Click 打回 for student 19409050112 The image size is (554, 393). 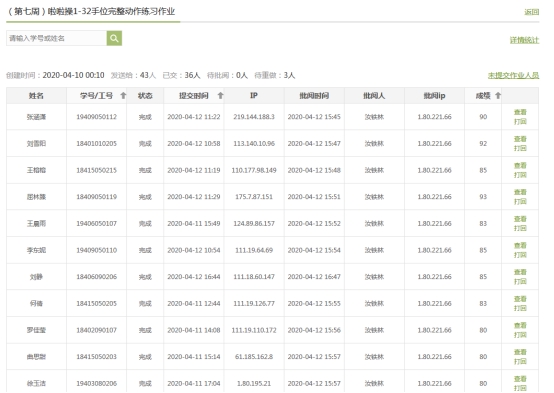coord(520,121)
